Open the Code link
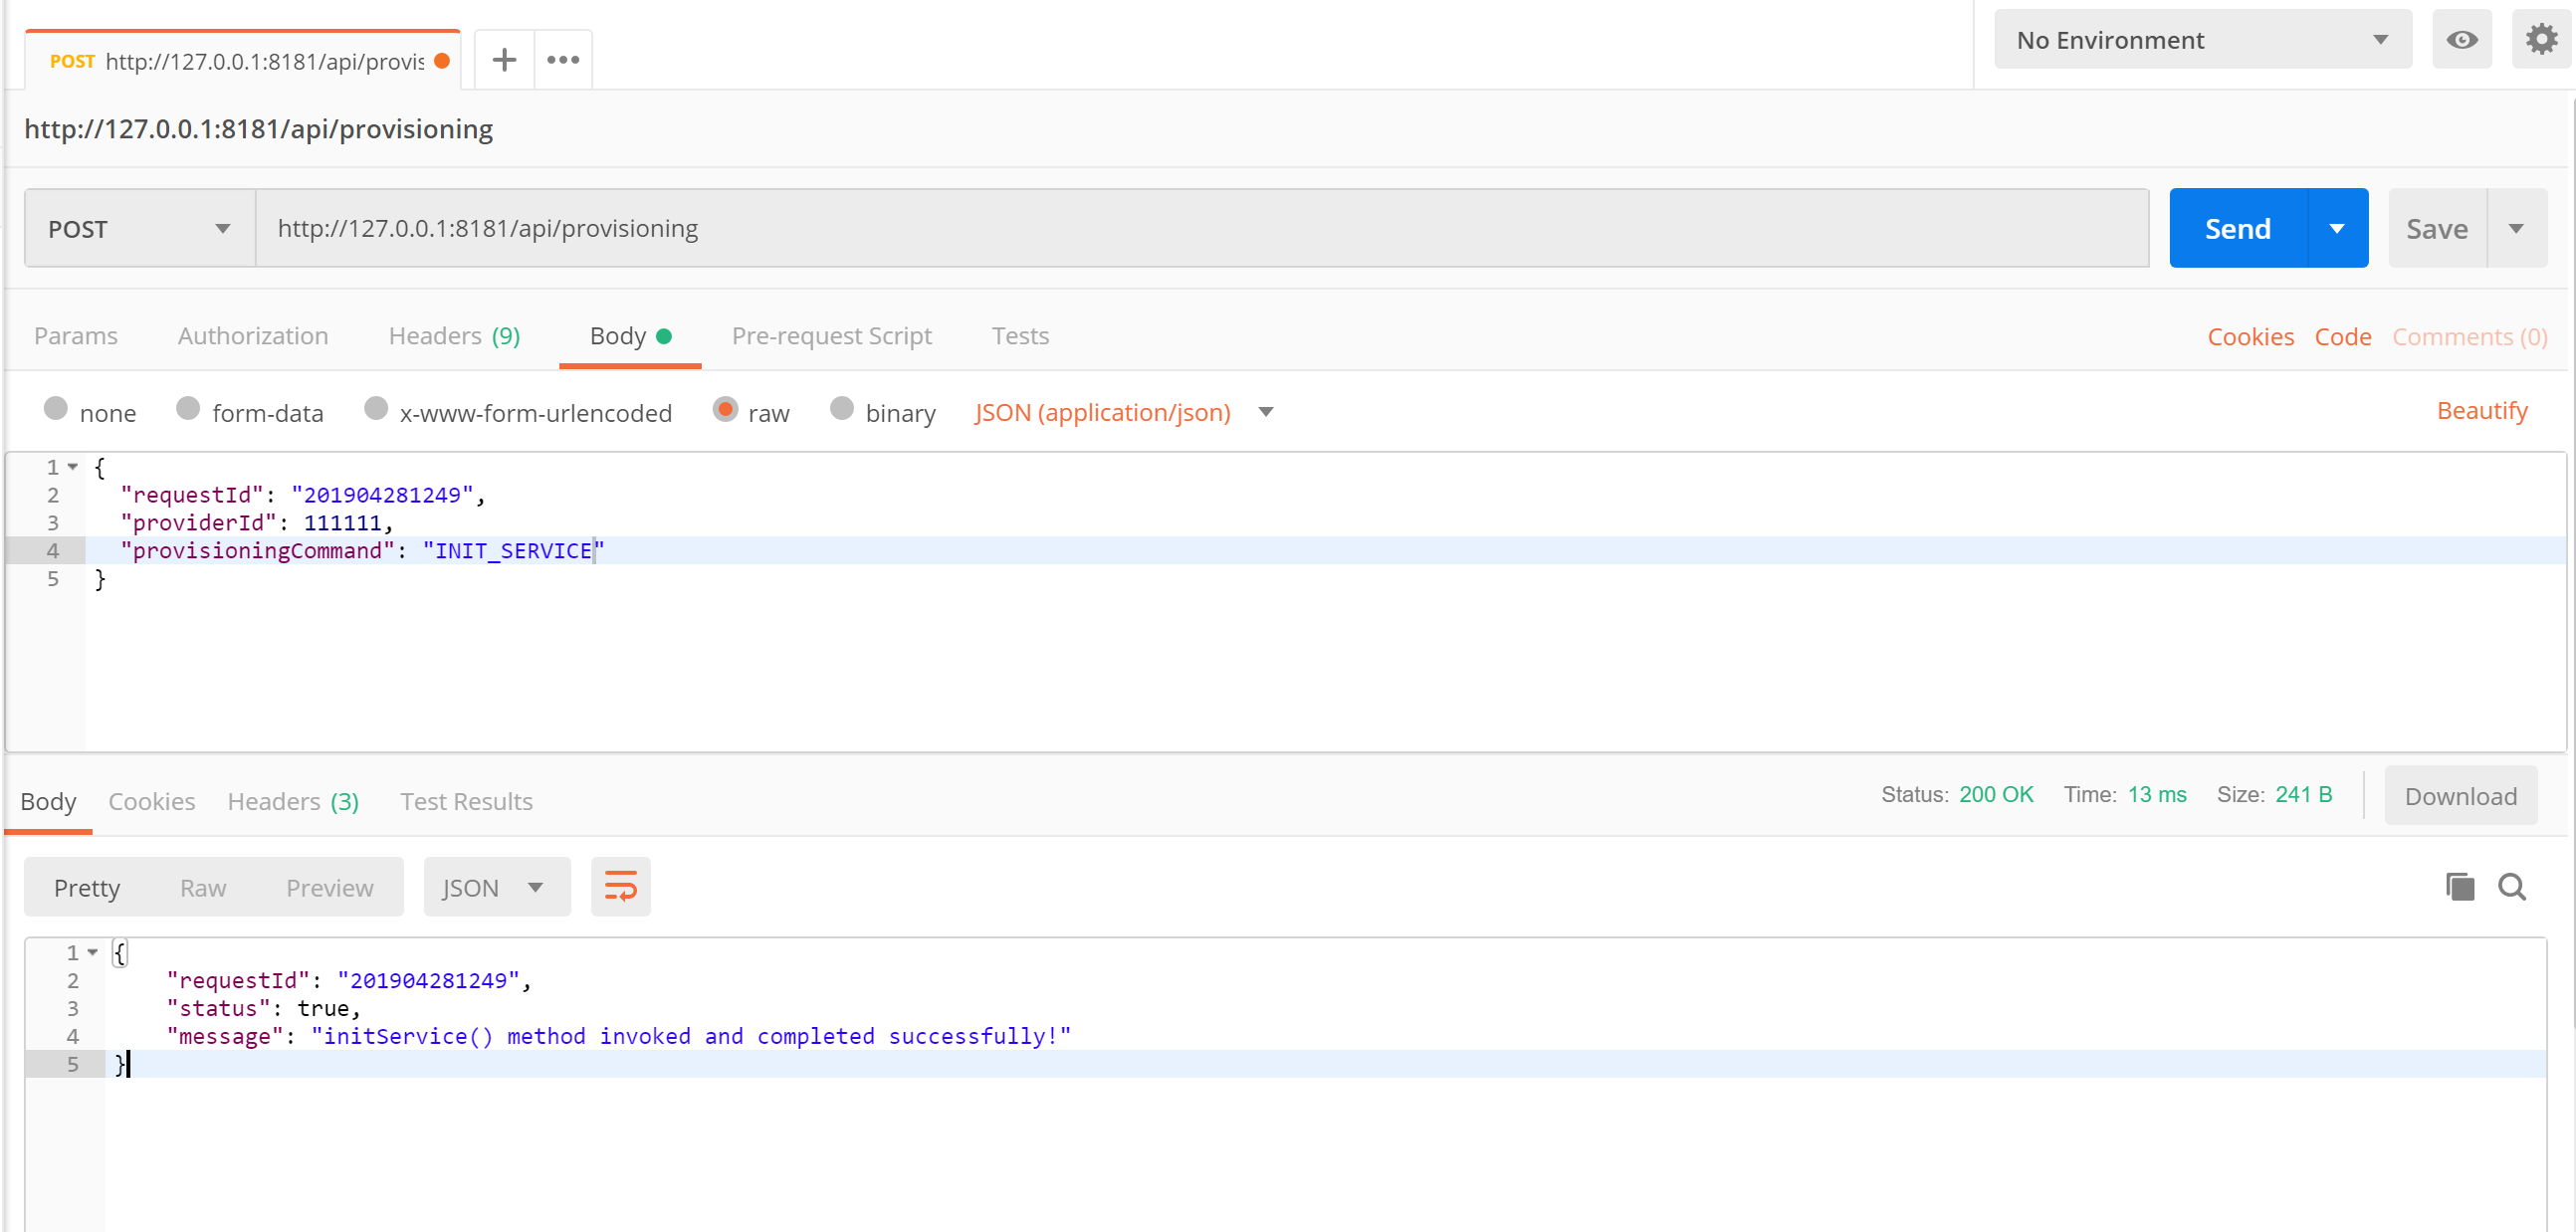Image resolution: width=2576 pixels, height=1232 pixels. coord(2343,337)
